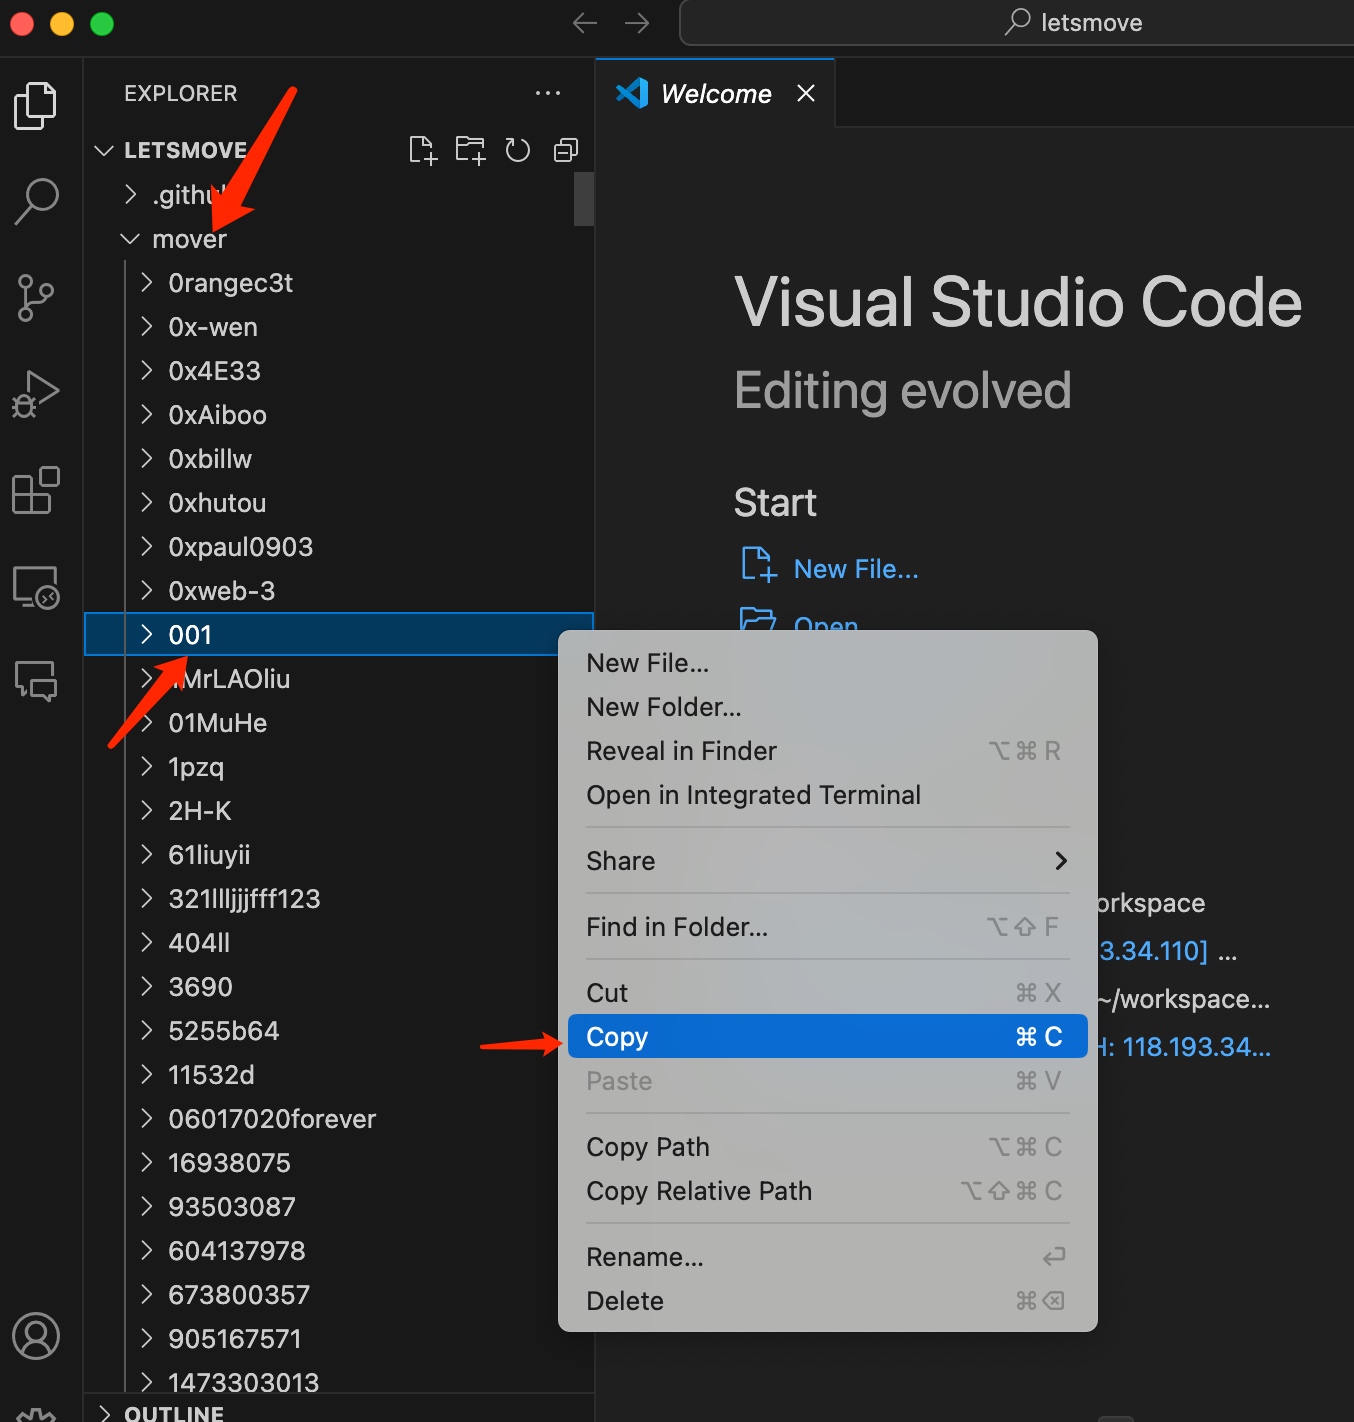Open Explorer views and more actions menu

coord(548,93)
